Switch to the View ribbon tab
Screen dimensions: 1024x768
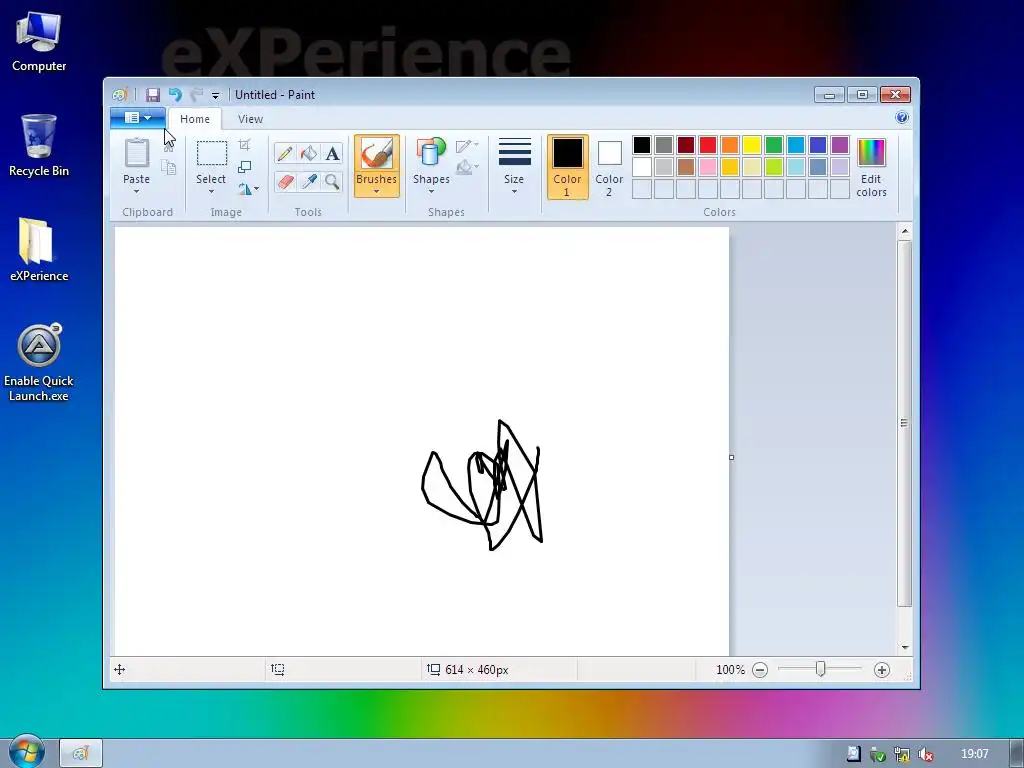coord(250,119)
